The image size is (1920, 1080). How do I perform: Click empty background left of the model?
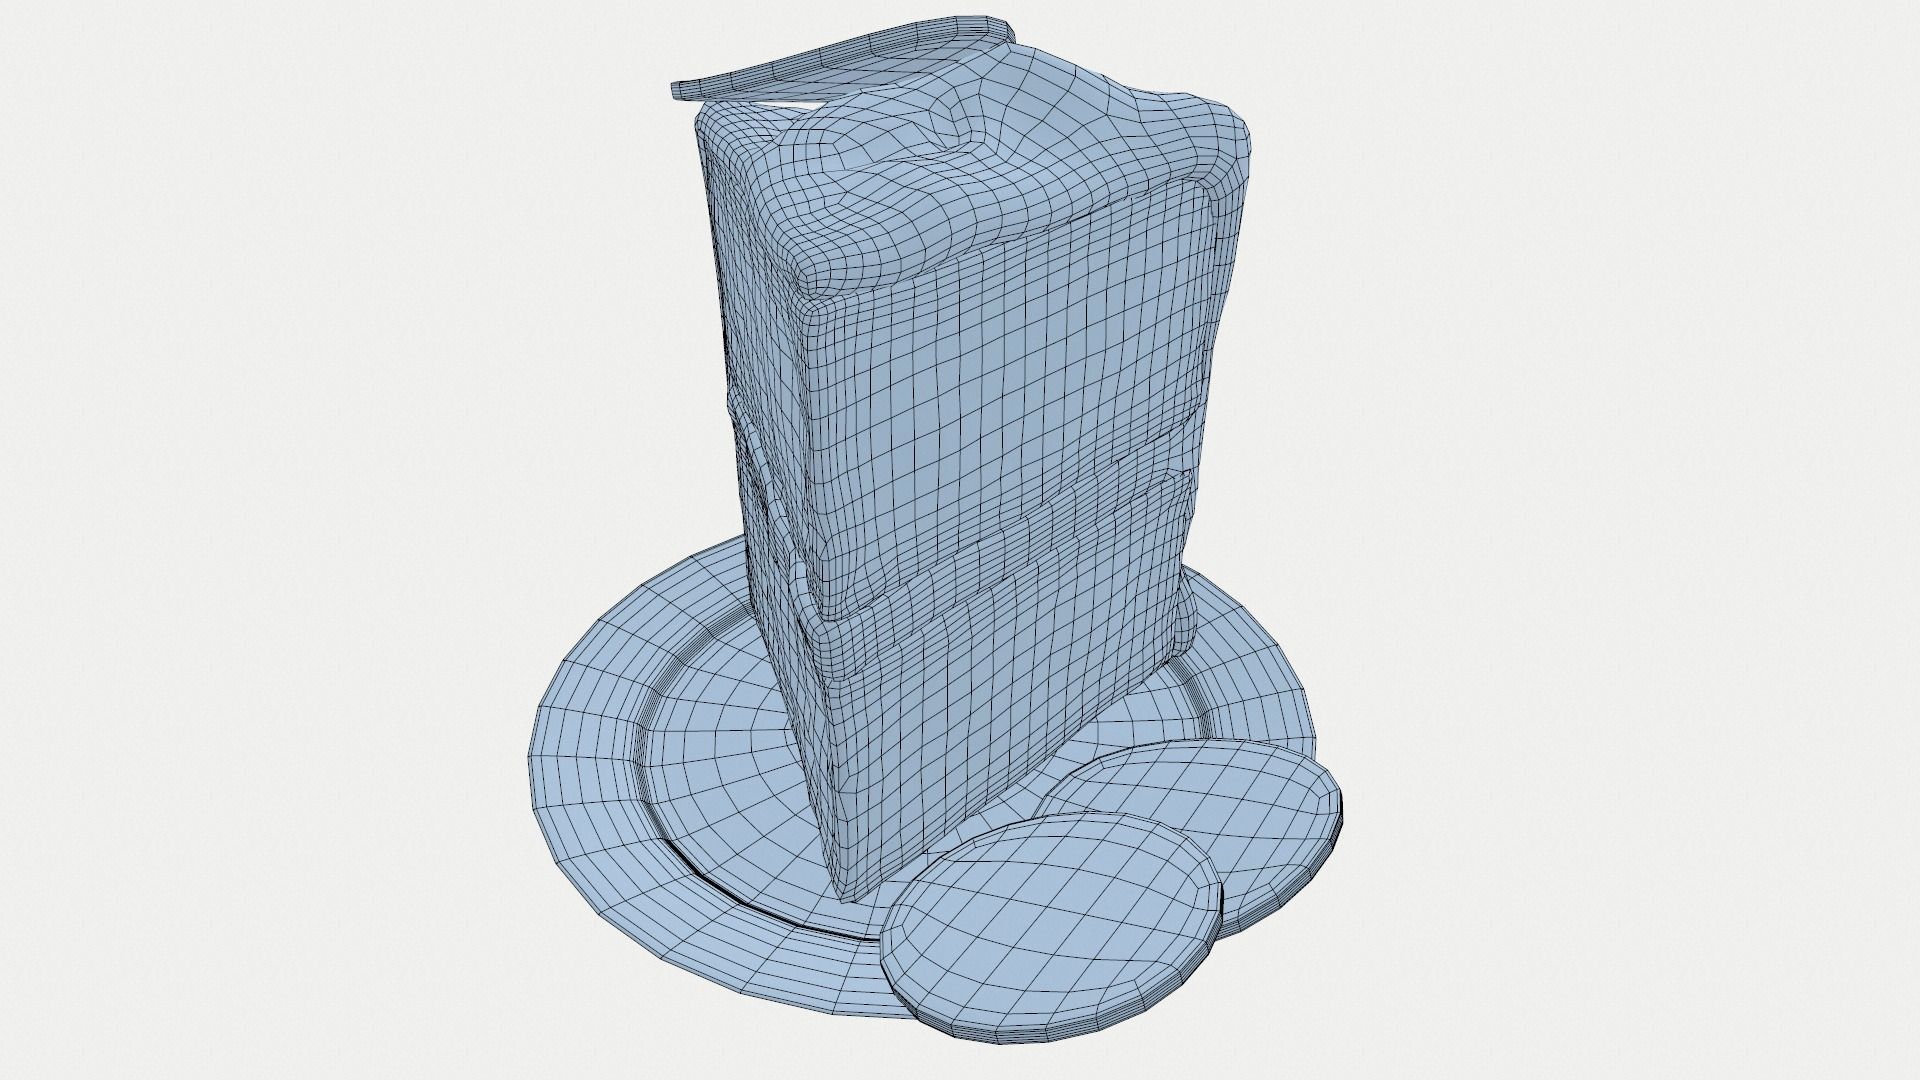click(x=300, y=500)
